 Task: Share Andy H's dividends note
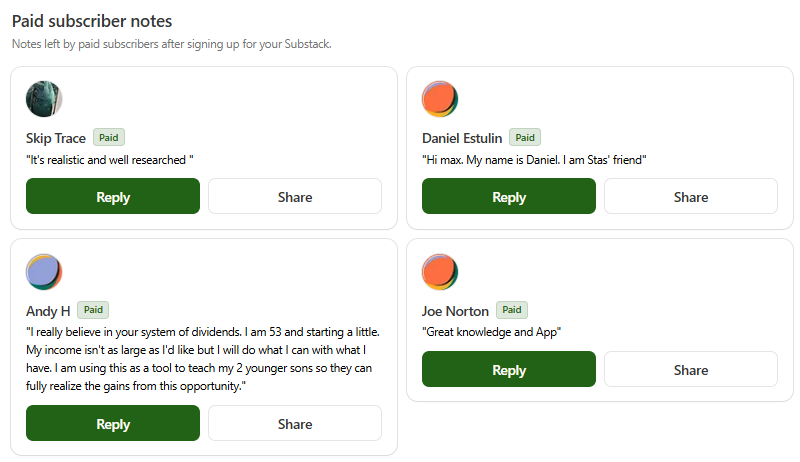click(x=295, y=424)
